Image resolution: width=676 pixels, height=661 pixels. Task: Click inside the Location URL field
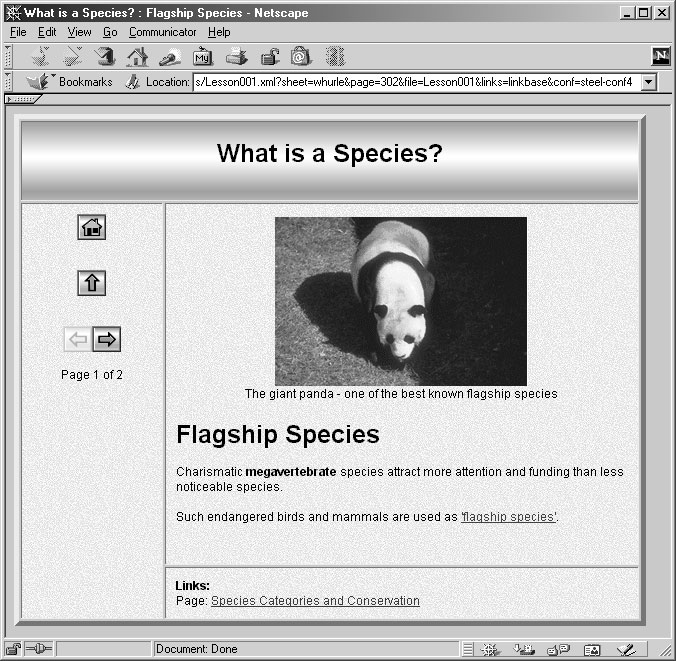[x=414, y=82]
